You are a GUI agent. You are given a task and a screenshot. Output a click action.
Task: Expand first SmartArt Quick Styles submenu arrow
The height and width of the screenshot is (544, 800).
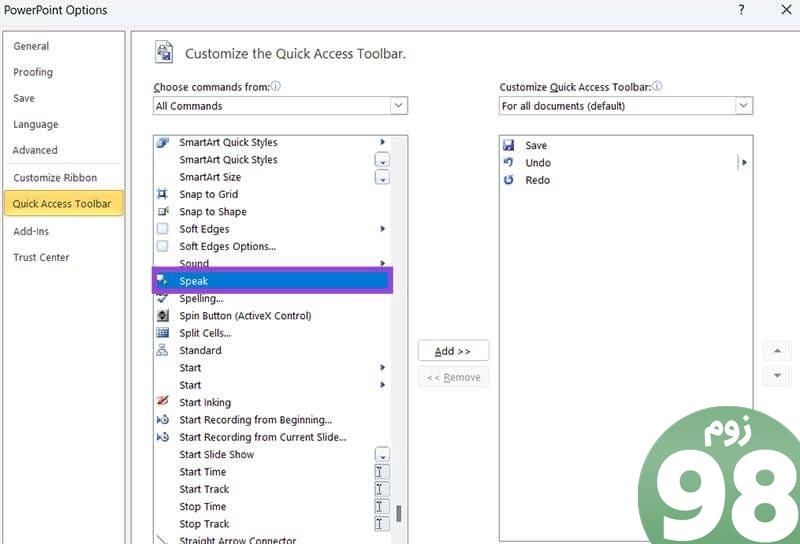coord(382,142)
